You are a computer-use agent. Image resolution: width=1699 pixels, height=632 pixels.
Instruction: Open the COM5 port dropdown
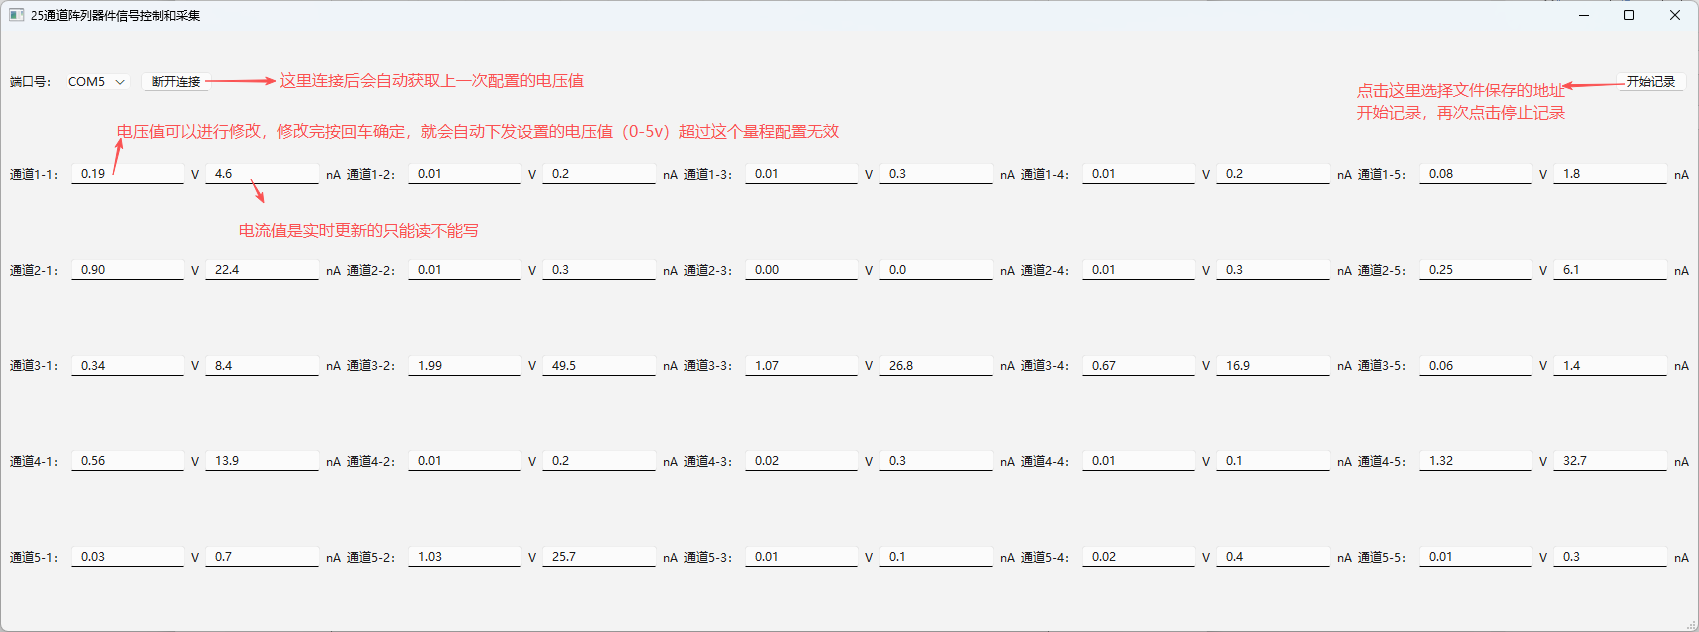point(96,82)
